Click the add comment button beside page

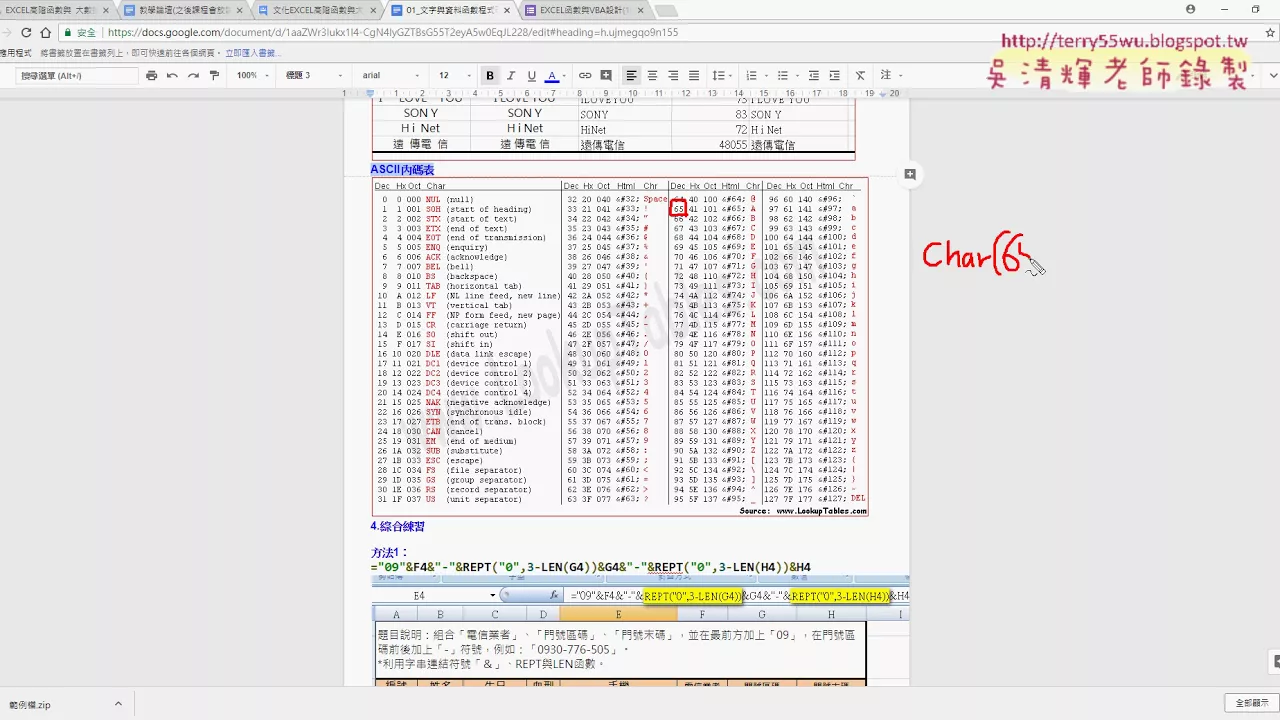click(910, 174)
